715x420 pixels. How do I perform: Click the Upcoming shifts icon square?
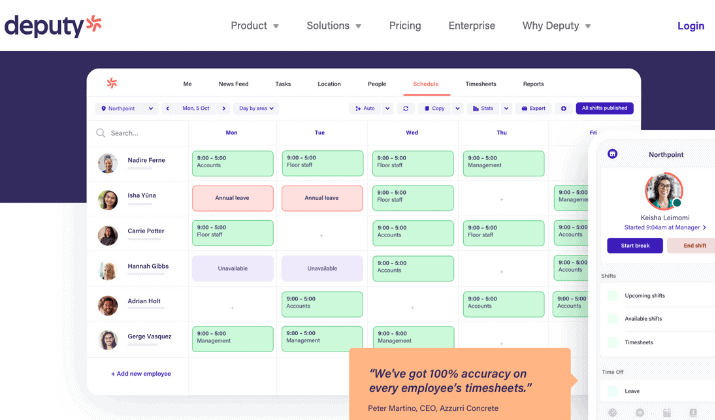613,296
